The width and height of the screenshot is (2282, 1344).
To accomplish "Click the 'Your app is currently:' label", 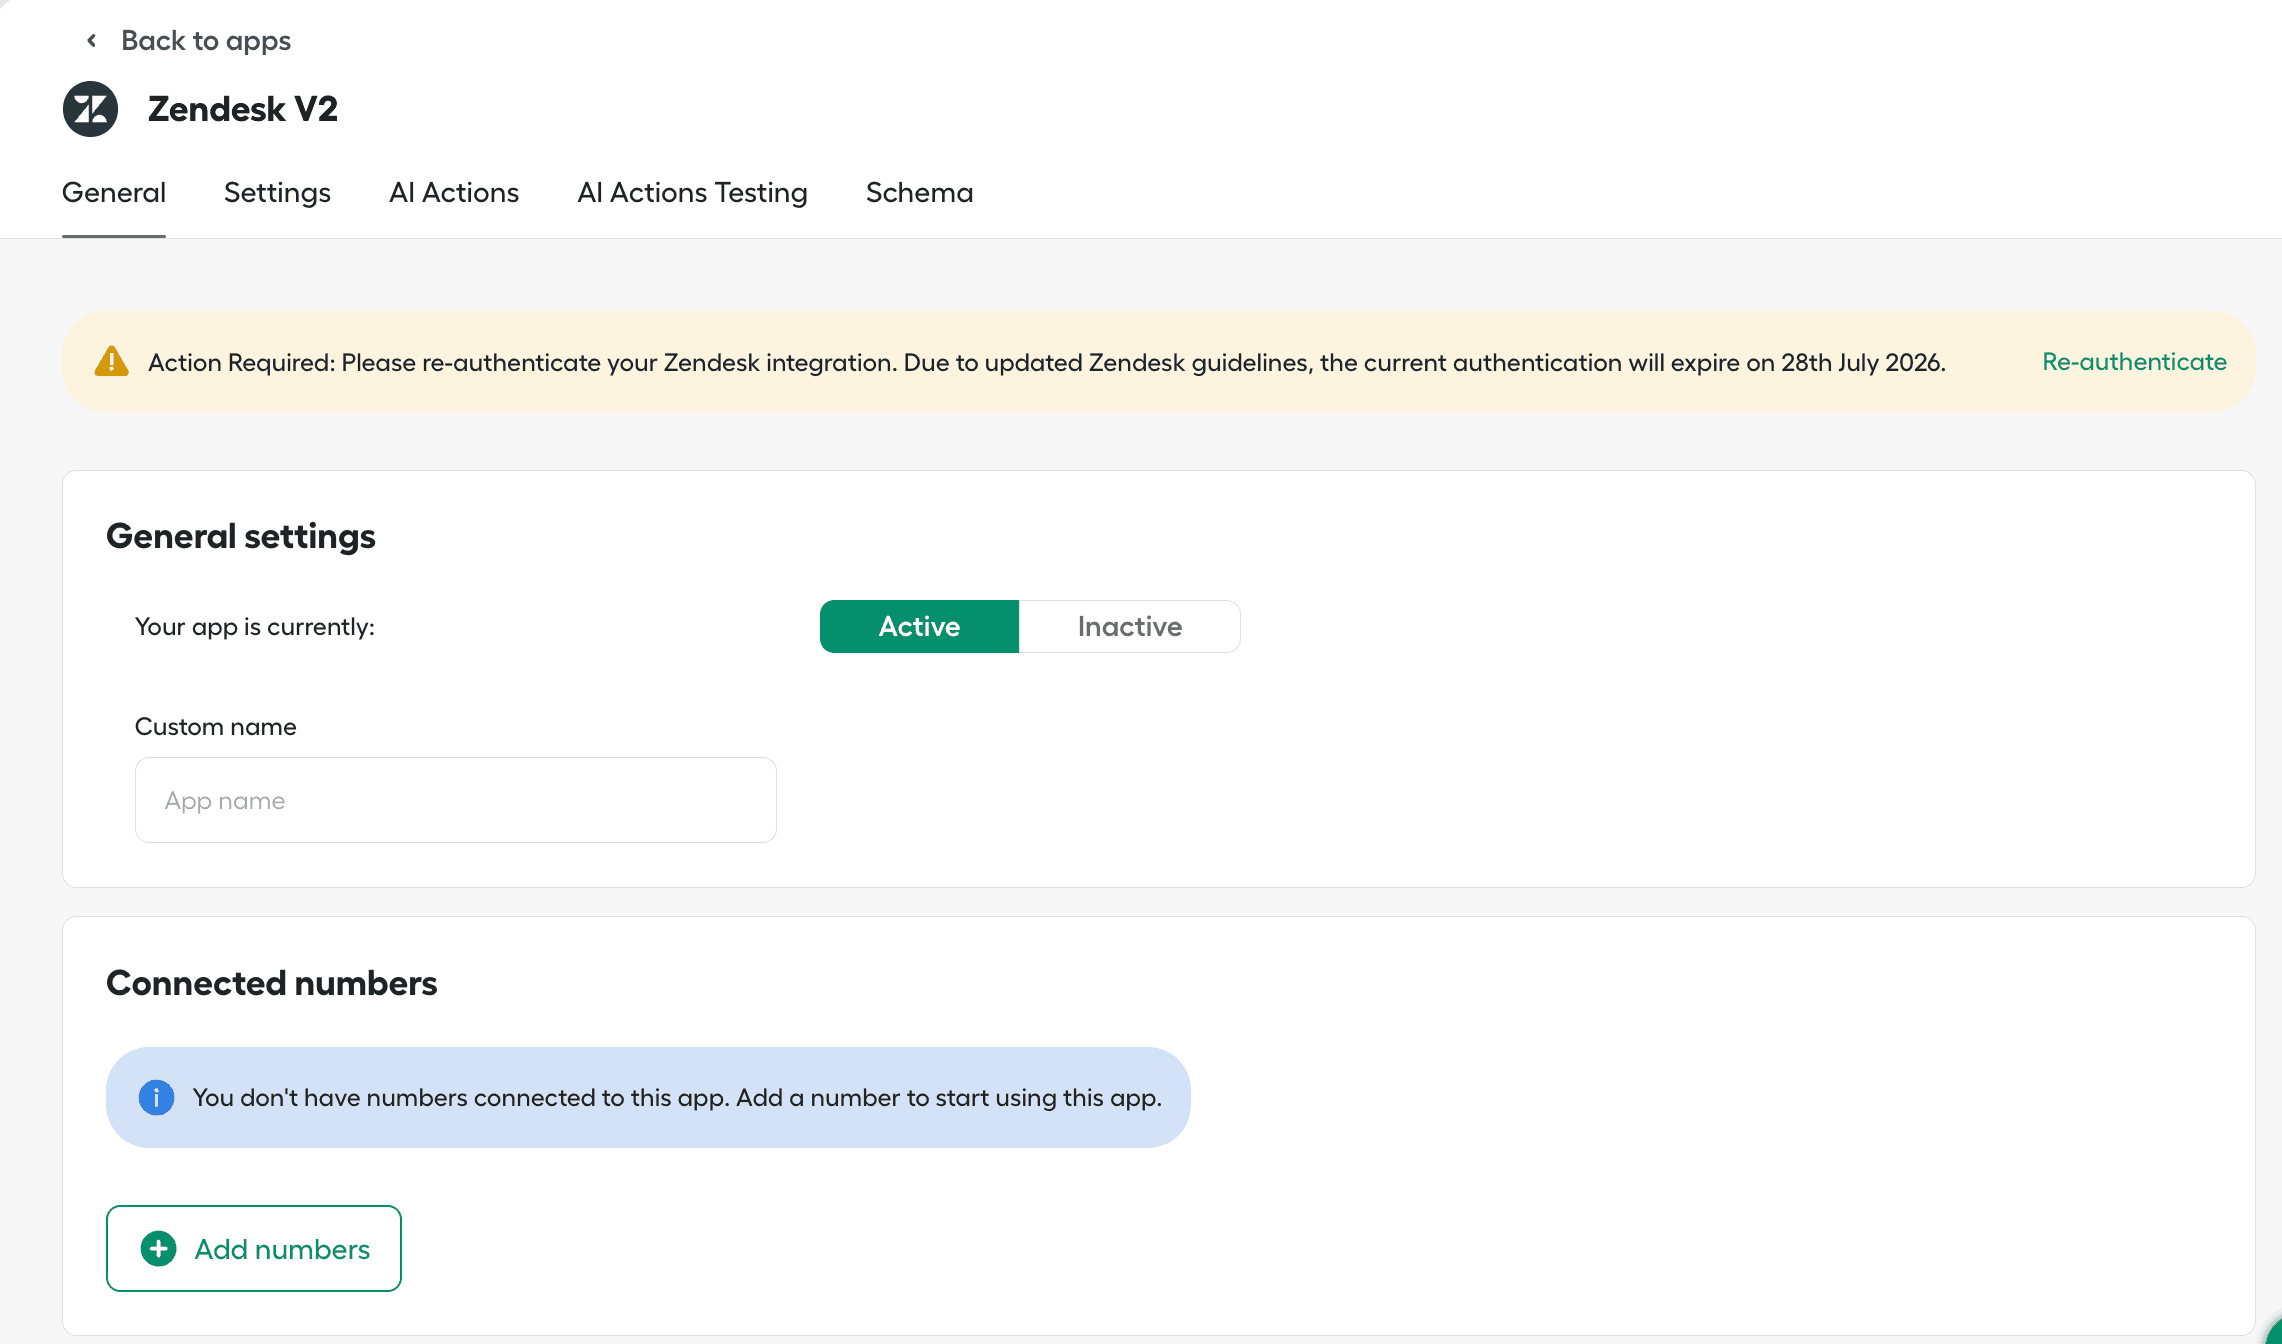I will tap(255, 626).
